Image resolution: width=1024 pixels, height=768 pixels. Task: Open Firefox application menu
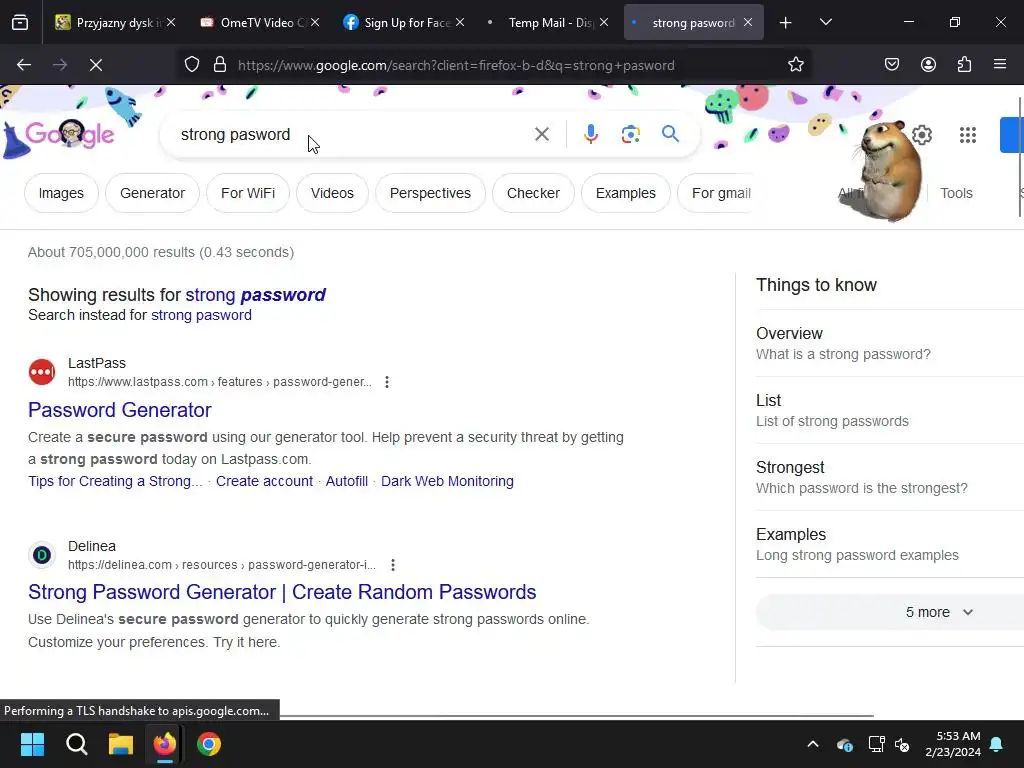[x=1000, y=65]
